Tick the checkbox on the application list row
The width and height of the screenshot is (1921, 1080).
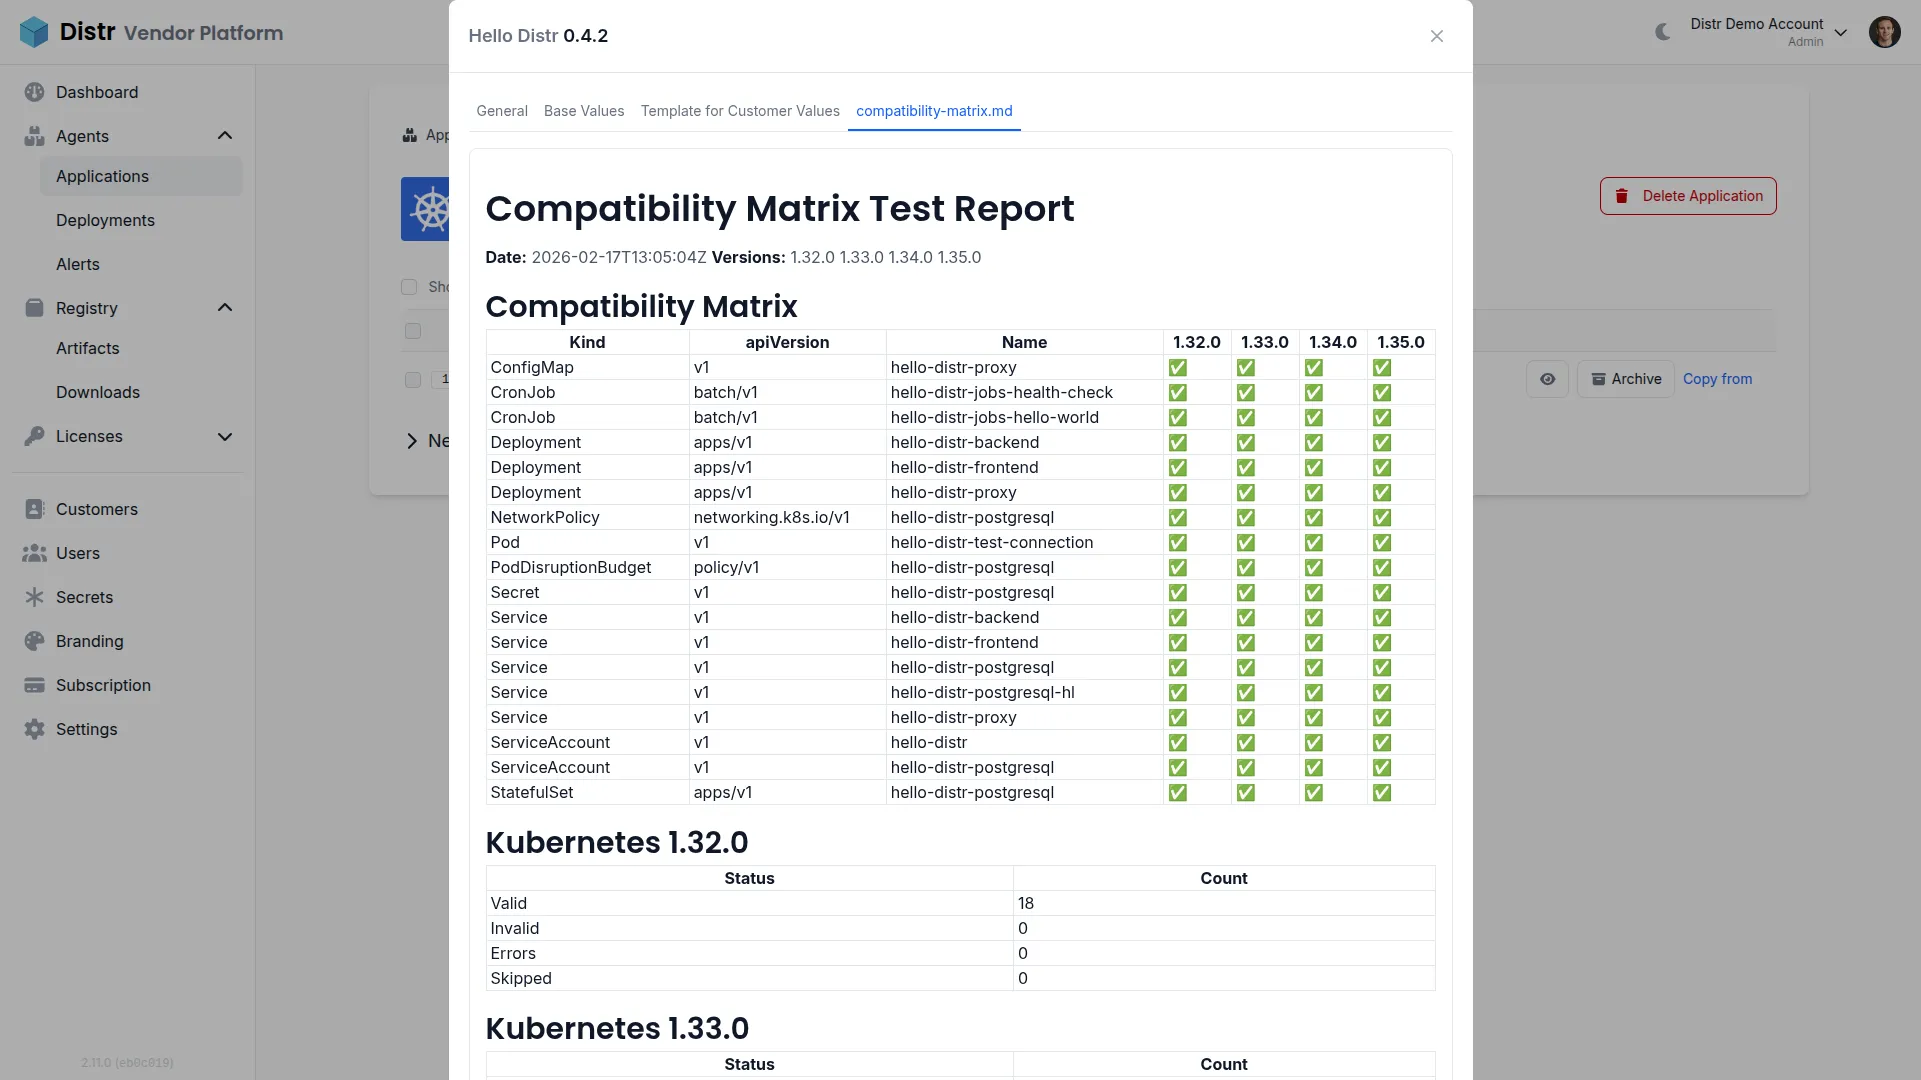412,381
